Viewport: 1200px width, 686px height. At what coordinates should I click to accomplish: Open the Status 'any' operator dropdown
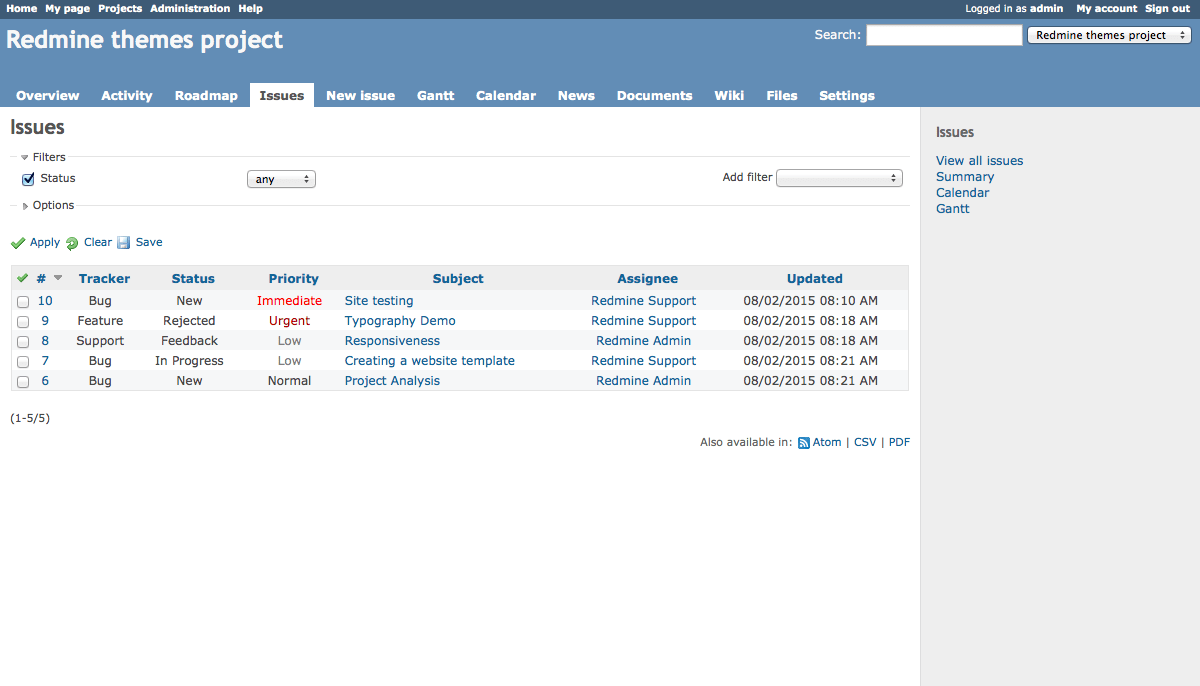pyautogui.click(x=281, y=179)
